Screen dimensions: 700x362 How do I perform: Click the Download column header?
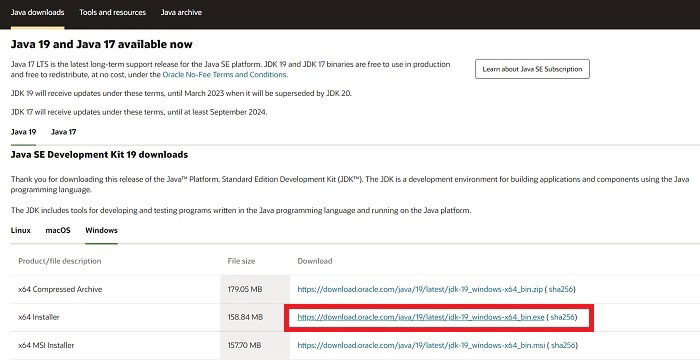tap(315, 261)
